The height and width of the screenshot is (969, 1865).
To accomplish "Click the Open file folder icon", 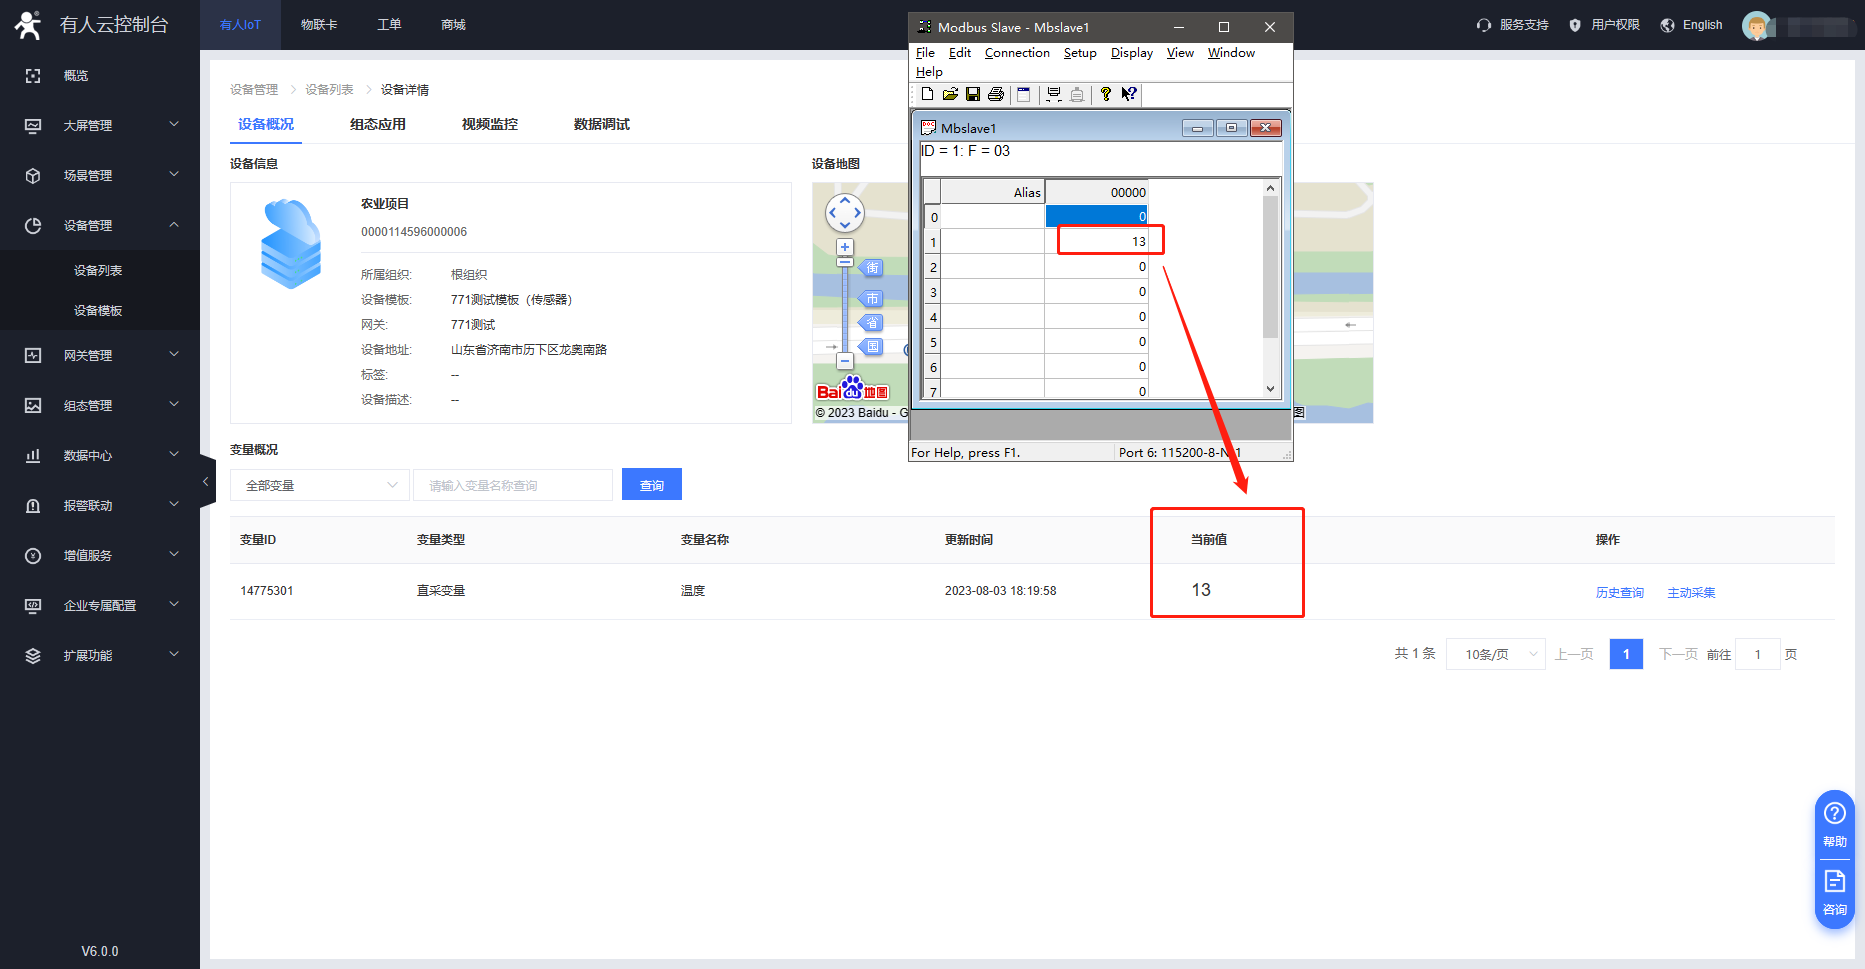I will (950, 94).
